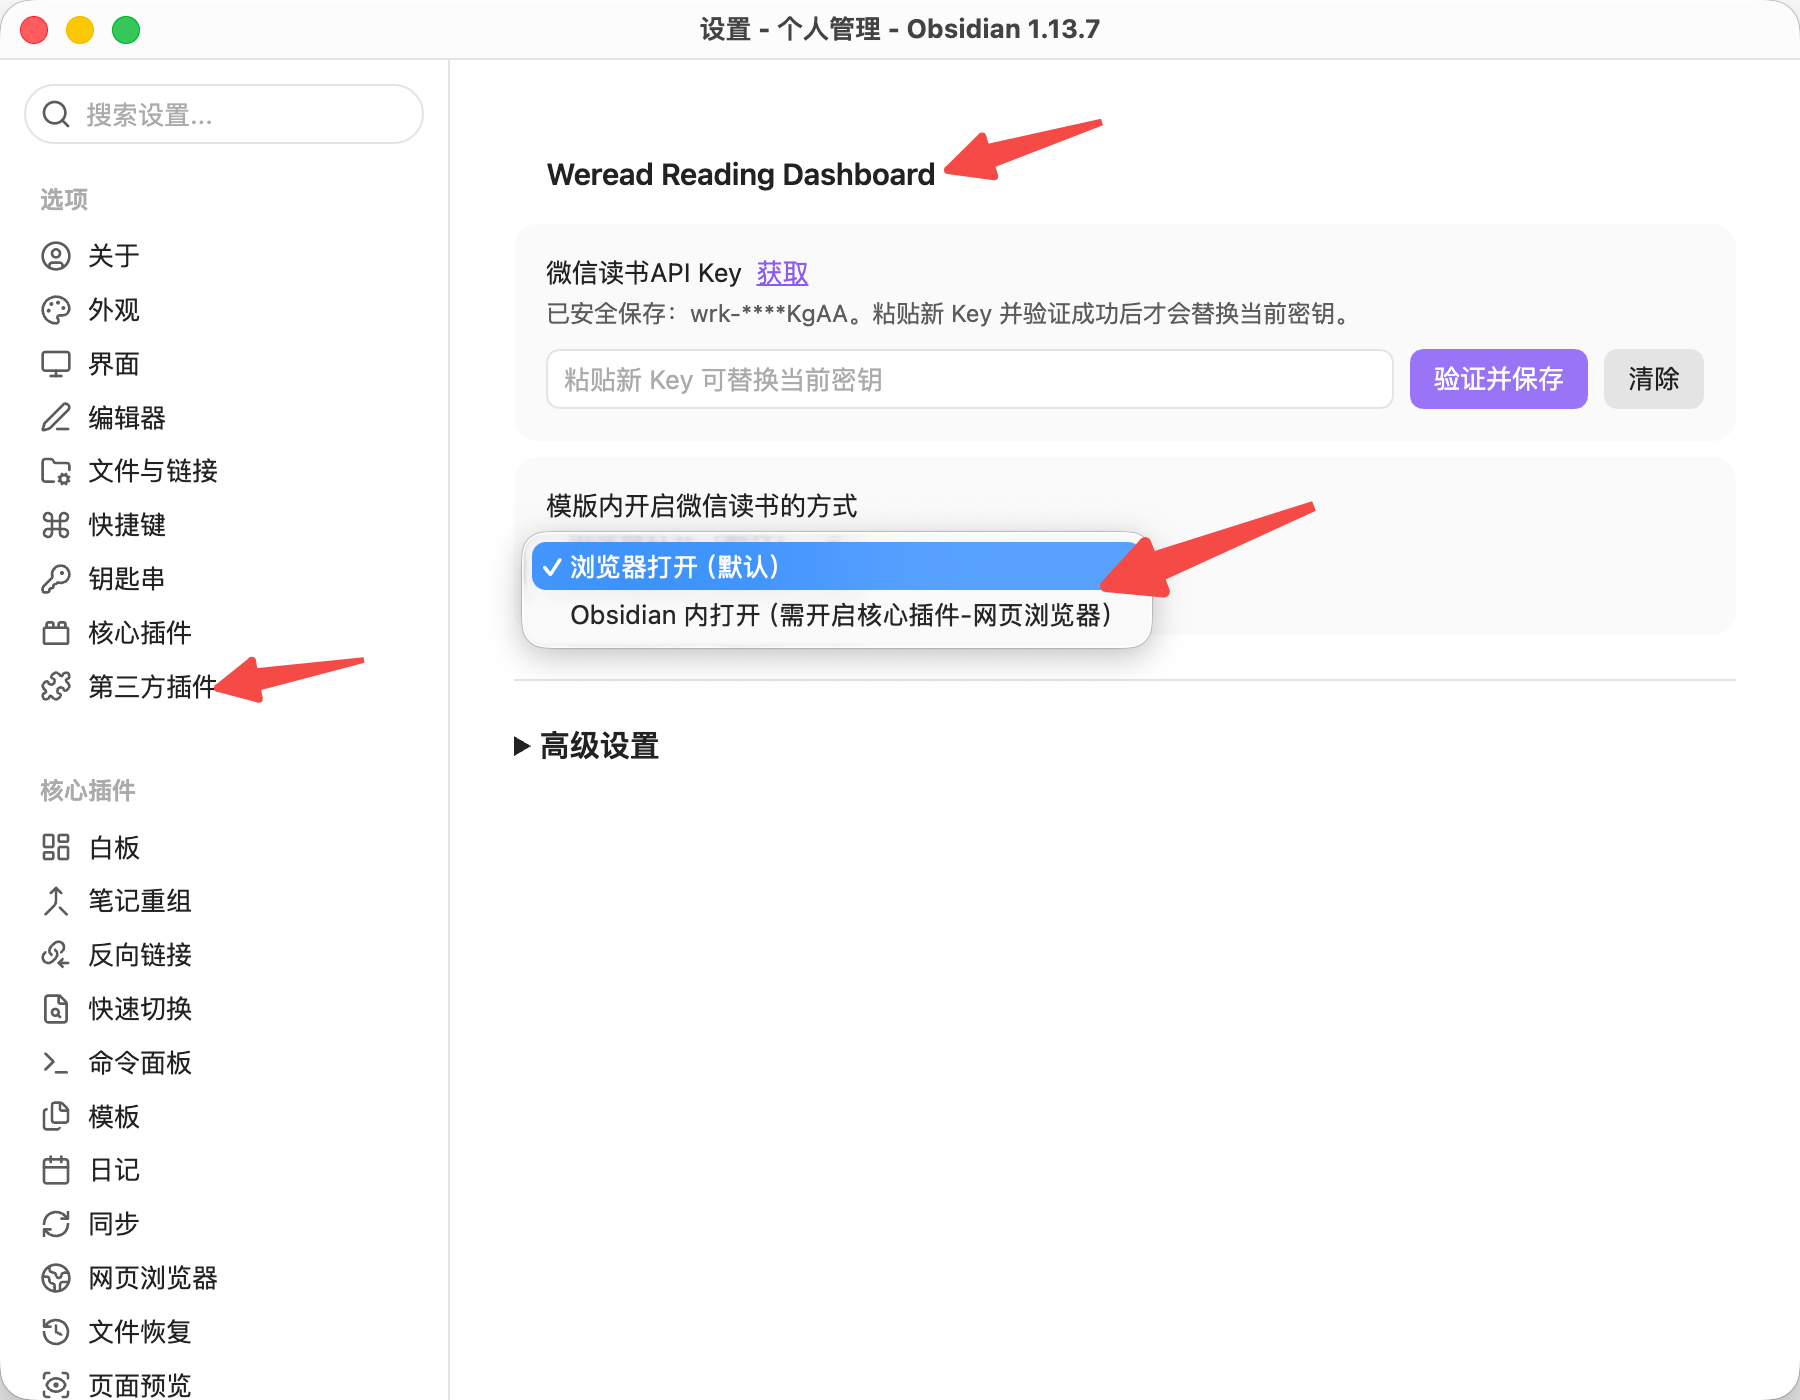Choose 浏览器打开（默认）in the dropdown
Viewport: 1800px width, 1400px height.
pyautogui.click(x=837, y=567)
